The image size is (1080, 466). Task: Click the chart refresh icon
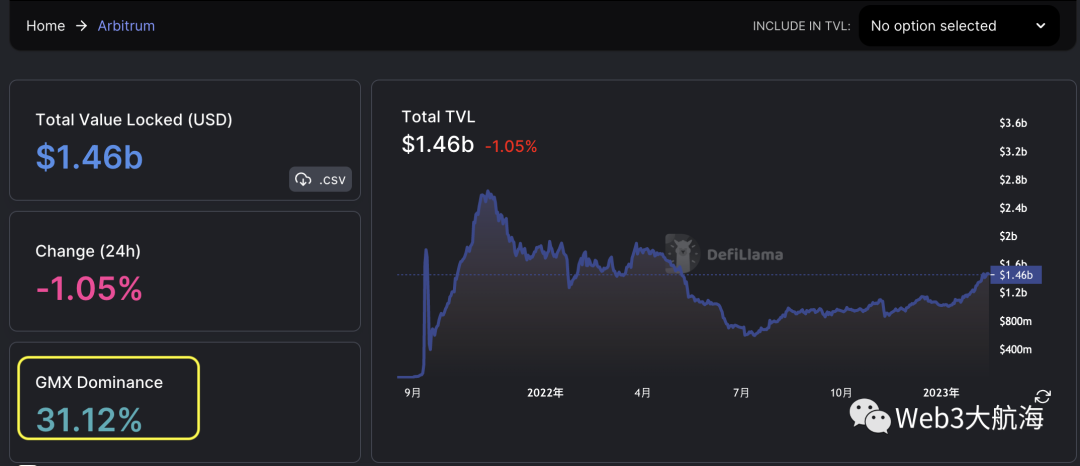point(1043,396)
